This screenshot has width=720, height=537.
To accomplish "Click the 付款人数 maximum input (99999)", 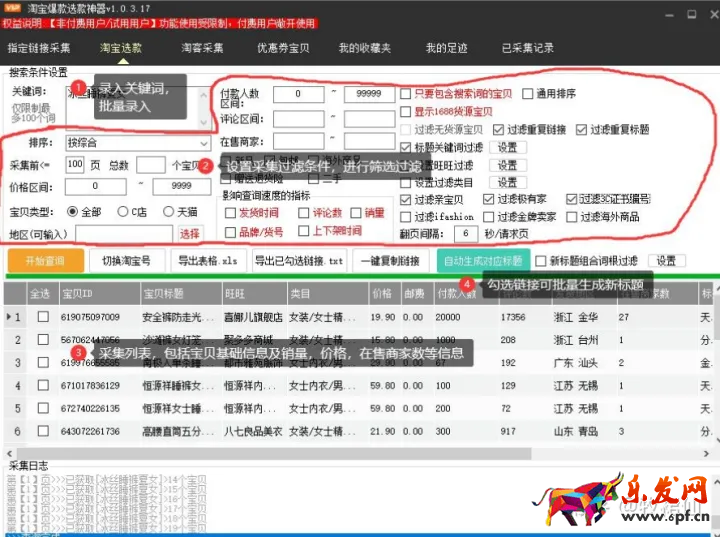I will (x=369, y=94).
